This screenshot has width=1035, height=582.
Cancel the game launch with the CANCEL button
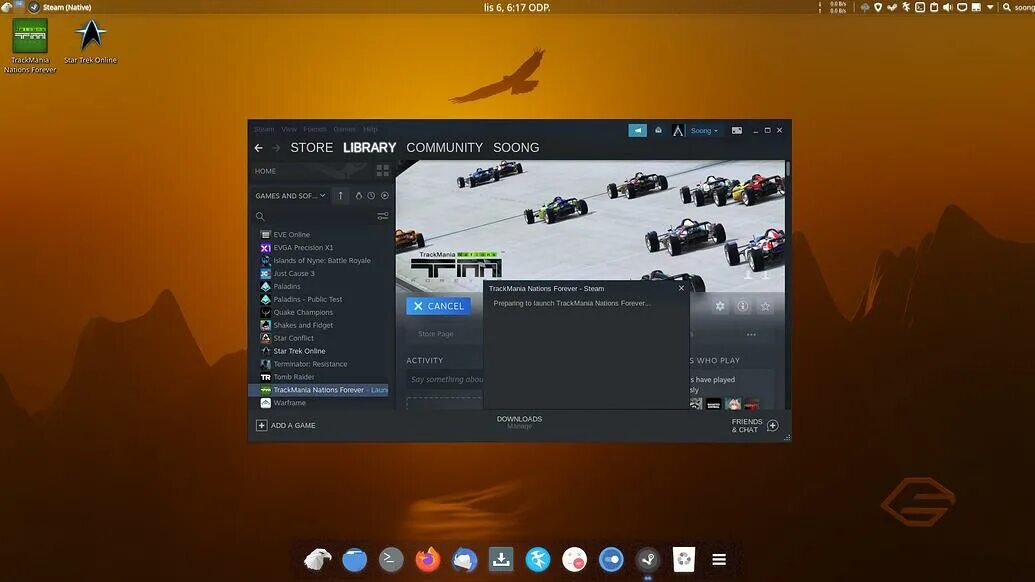pyautogui.click(x=439, y=306)
